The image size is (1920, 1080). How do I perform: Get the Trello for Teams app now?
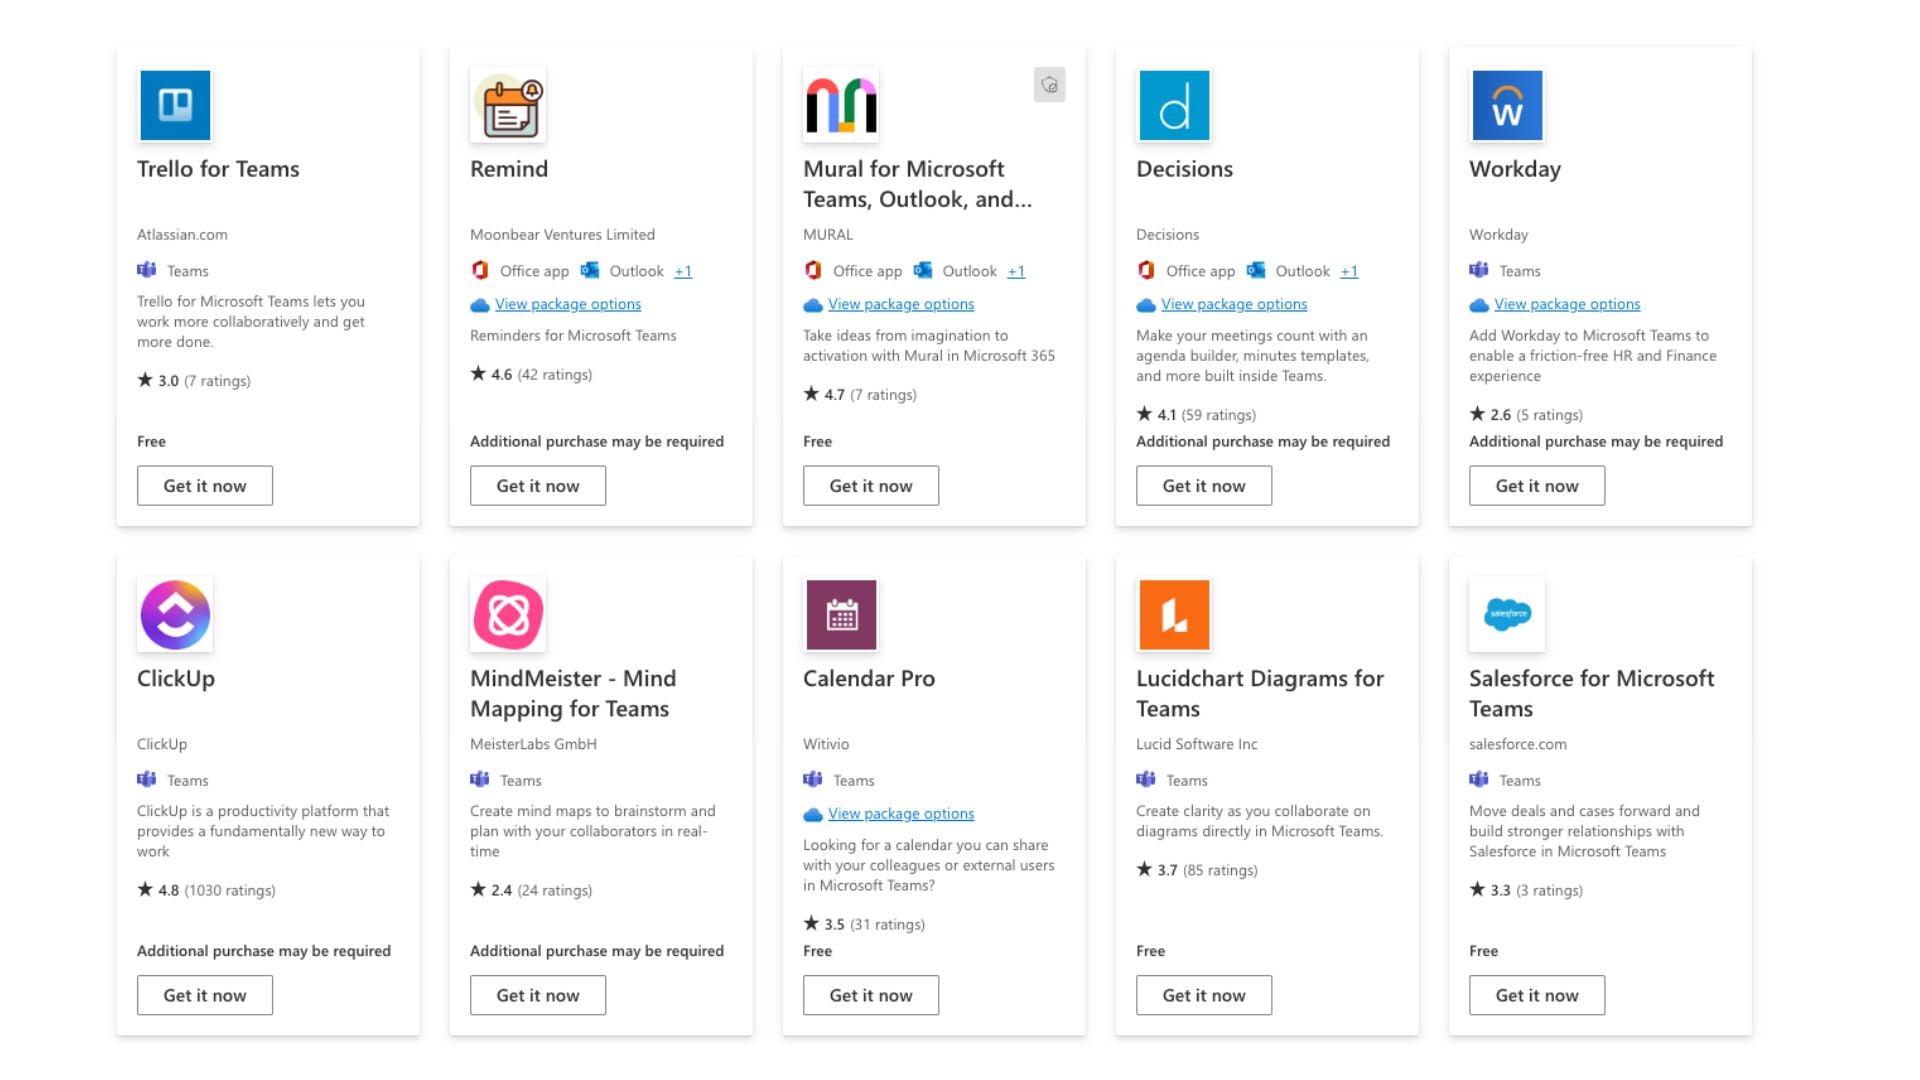pyautogui.click(x=205, y=486)
